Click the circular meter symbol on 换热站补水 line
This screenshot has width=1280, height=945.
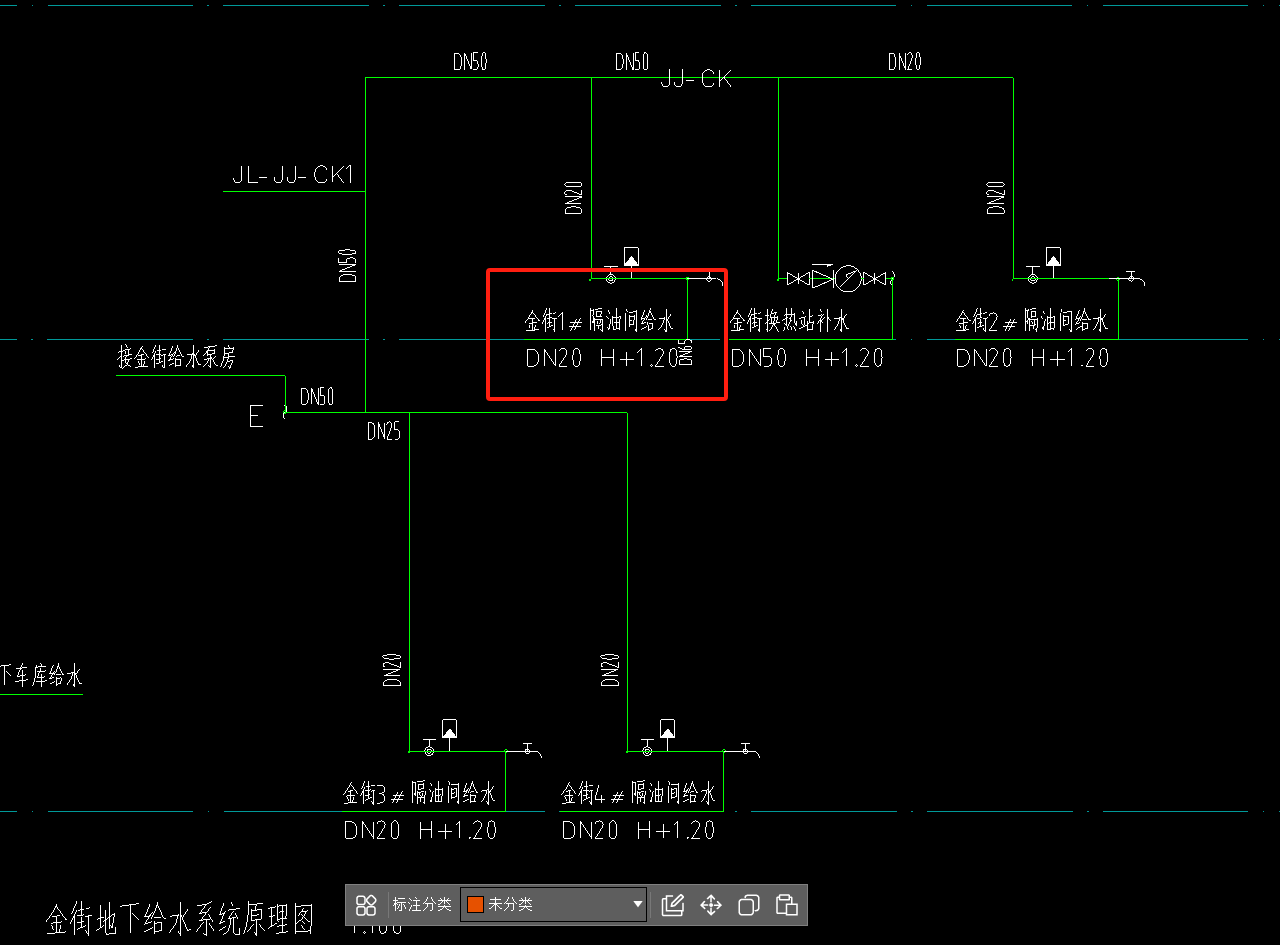(x=848, y=278)
